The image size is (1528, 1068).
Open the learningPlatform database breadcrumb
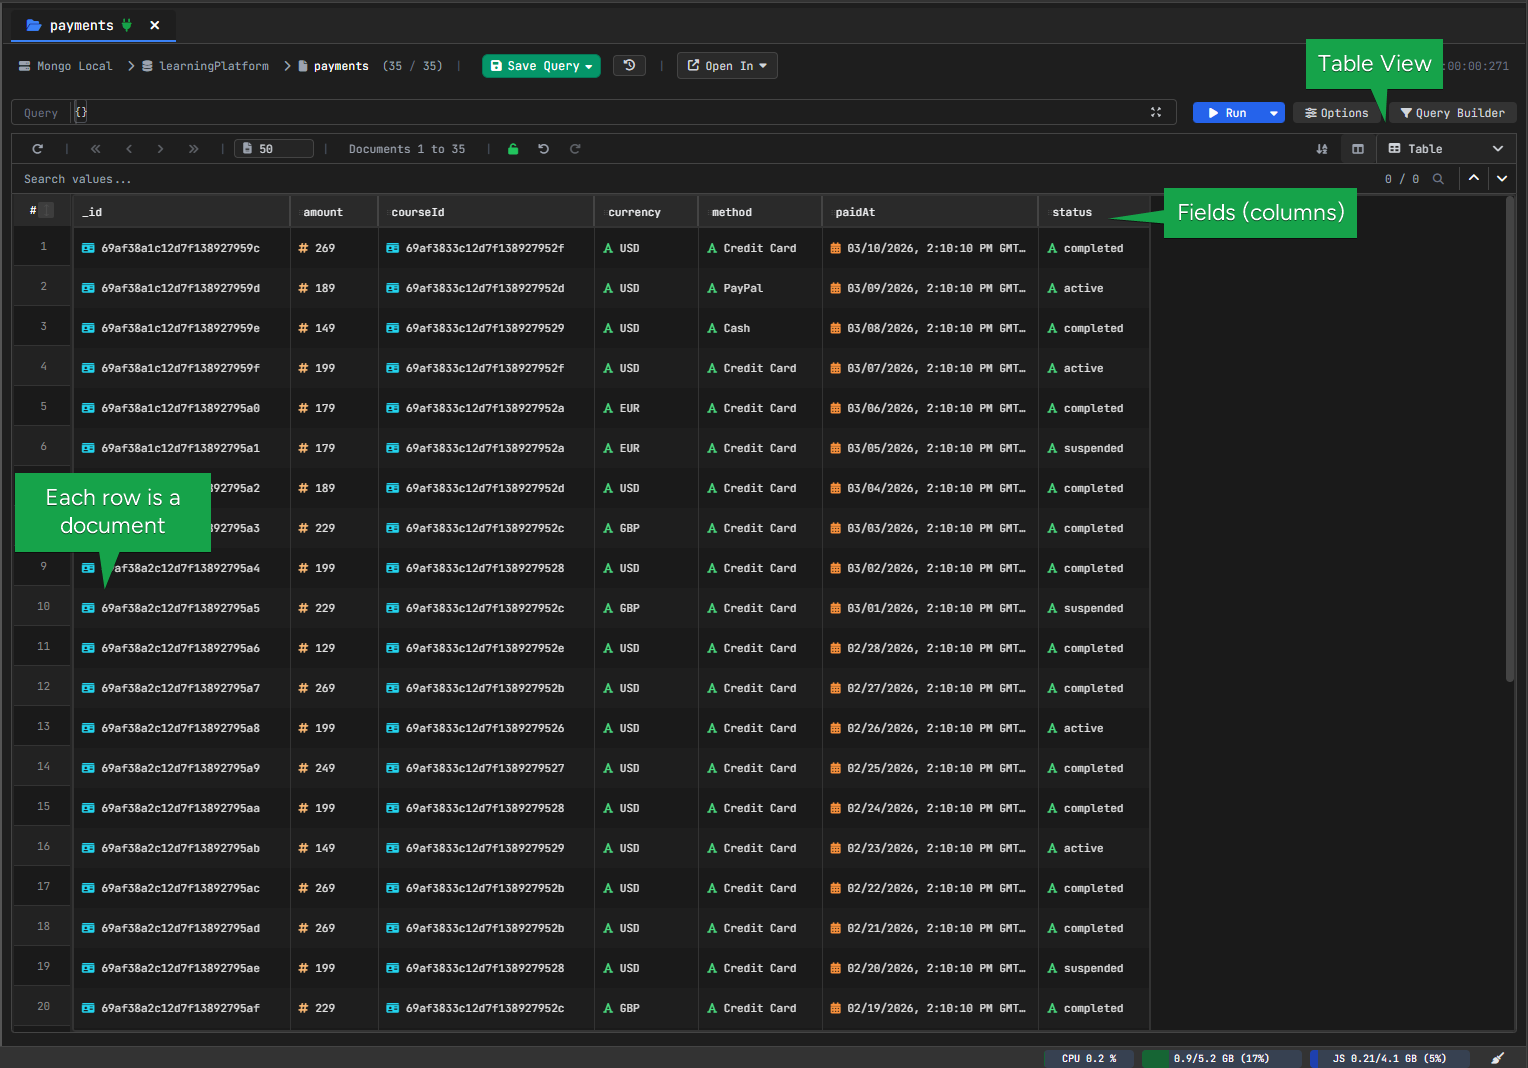coord(205,66)
